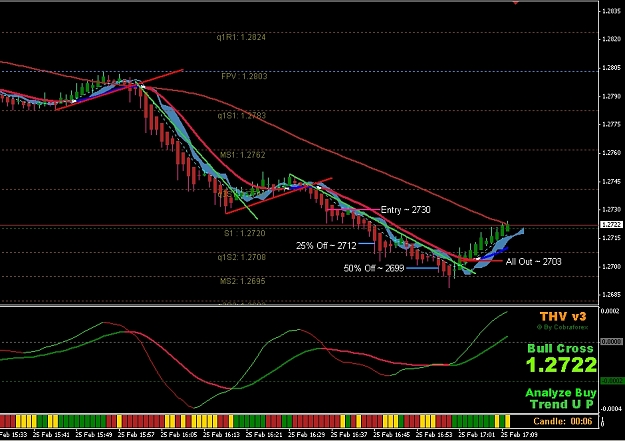The height and width of the screenshot is (441, 625).
Task: Click the Entry ~ 2730 label
Action: 405,210
